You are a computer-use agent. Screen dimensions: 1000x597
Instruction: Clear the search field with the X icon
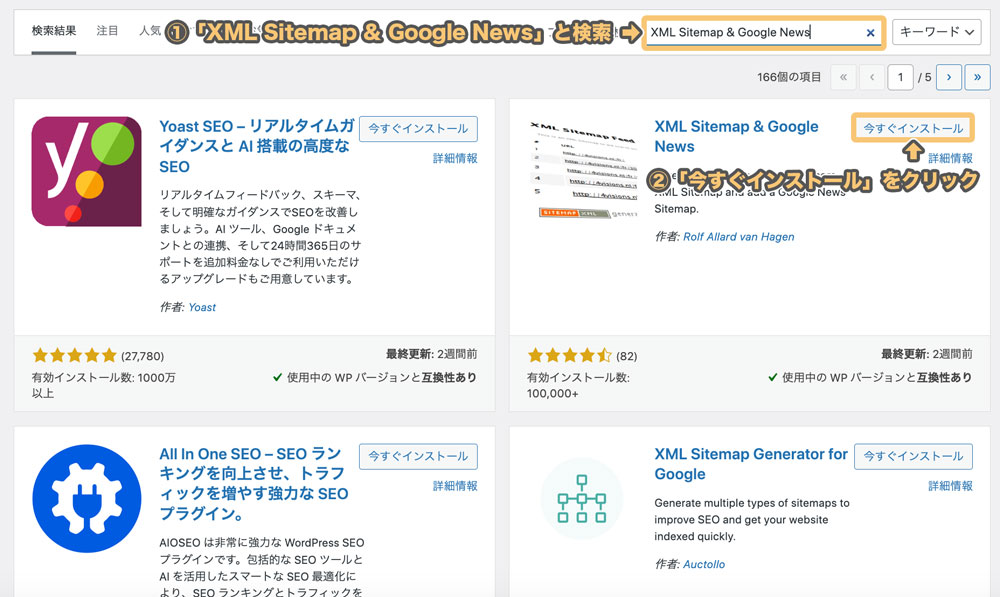click(870, 33)
